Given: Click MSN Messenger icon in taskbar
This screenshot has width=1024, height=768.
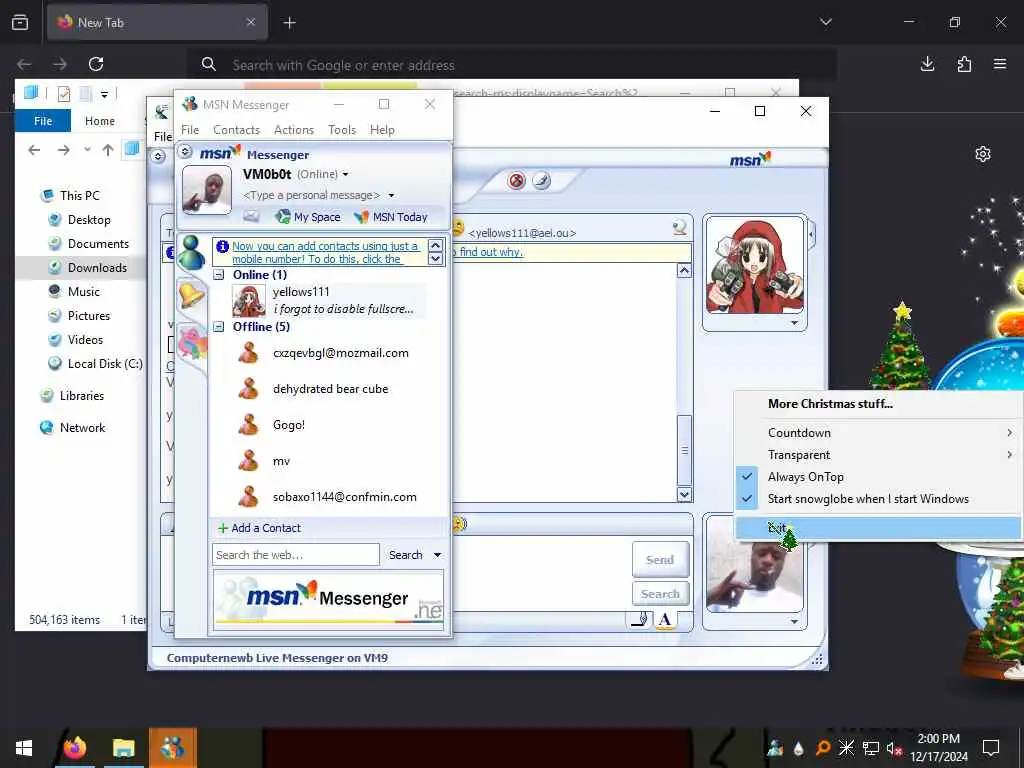Looking at the screenshot, I should [x=172, y=748].
